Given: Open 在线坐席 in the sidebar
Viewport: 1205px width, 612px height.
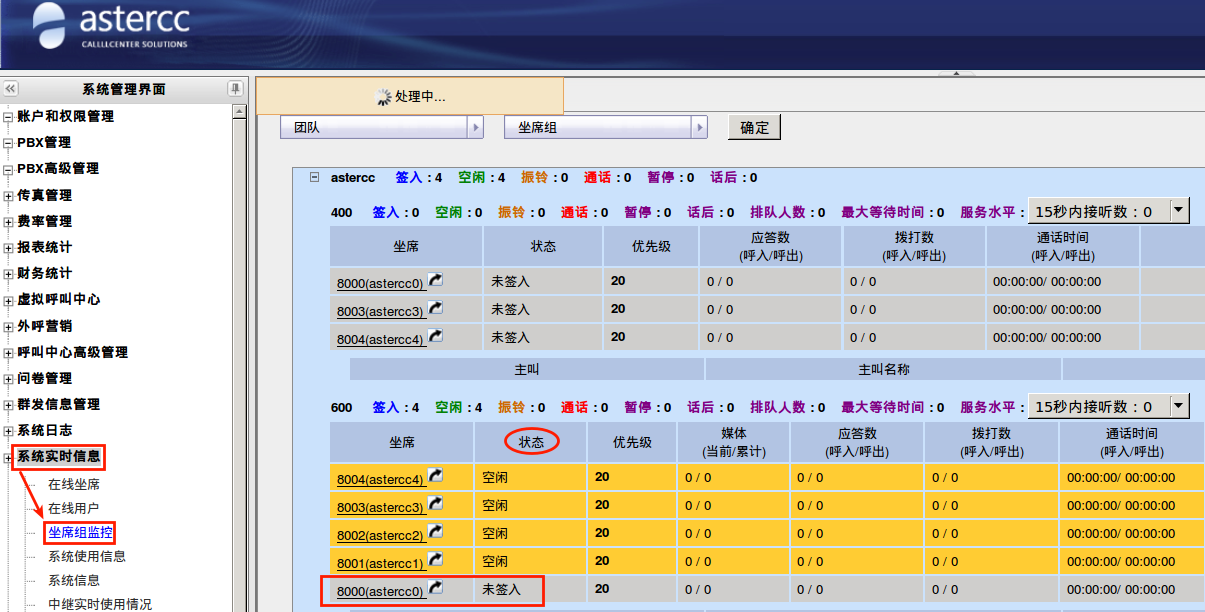Looking at the screenshot, I should click(x=74, y=484).
